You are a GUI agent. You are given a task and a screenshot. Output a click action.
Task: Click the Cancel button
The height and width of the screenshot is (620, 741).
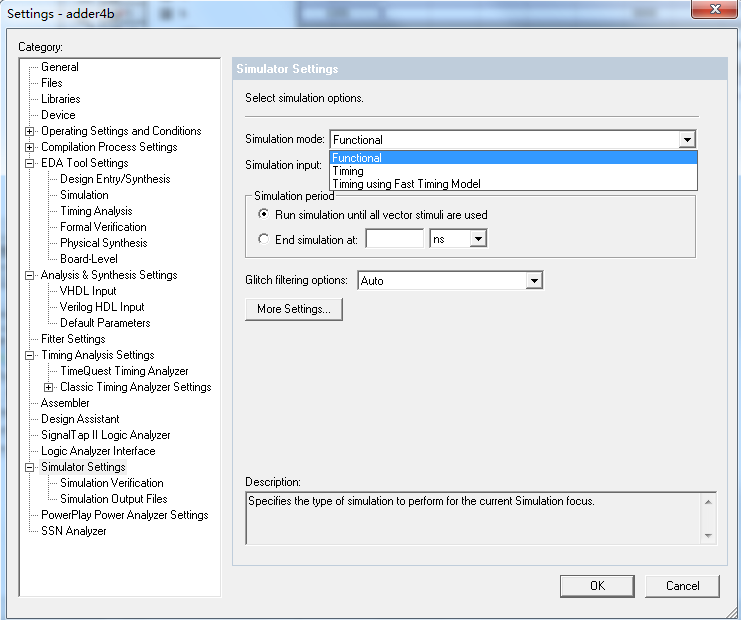[x=682, y=586]
